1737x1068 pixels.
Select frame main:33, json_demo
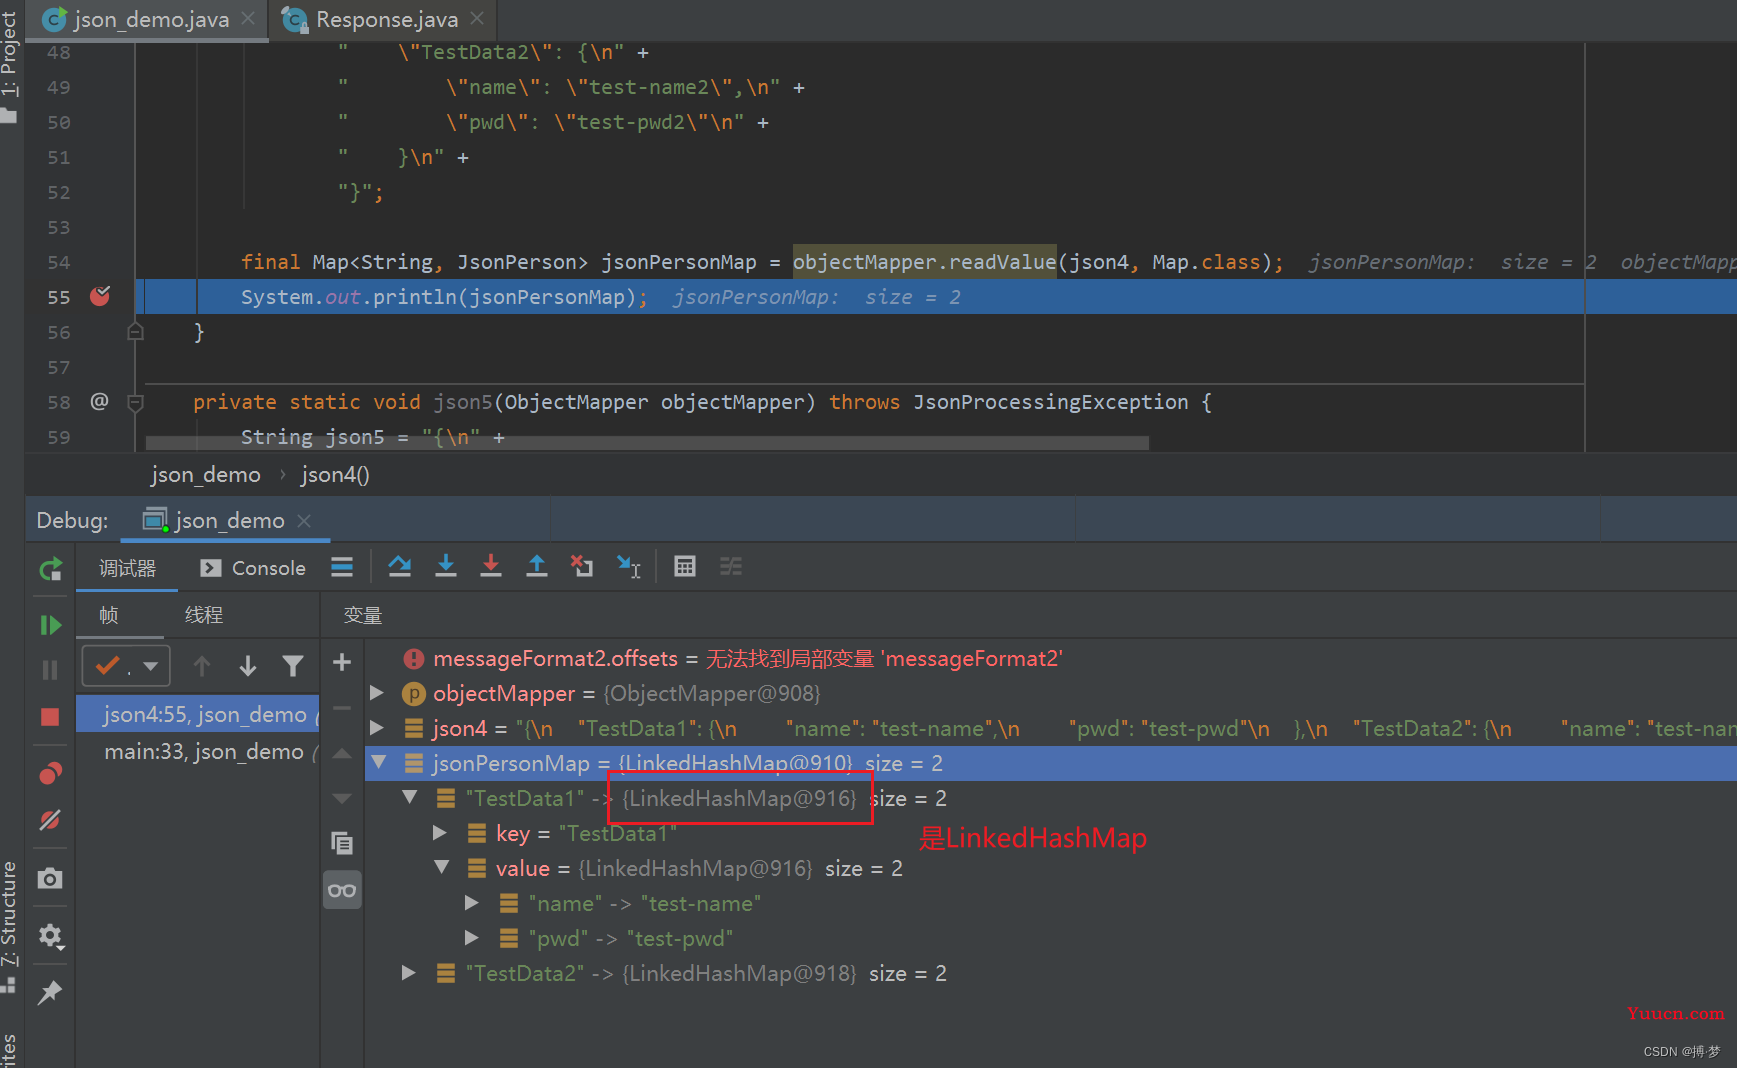198,751
